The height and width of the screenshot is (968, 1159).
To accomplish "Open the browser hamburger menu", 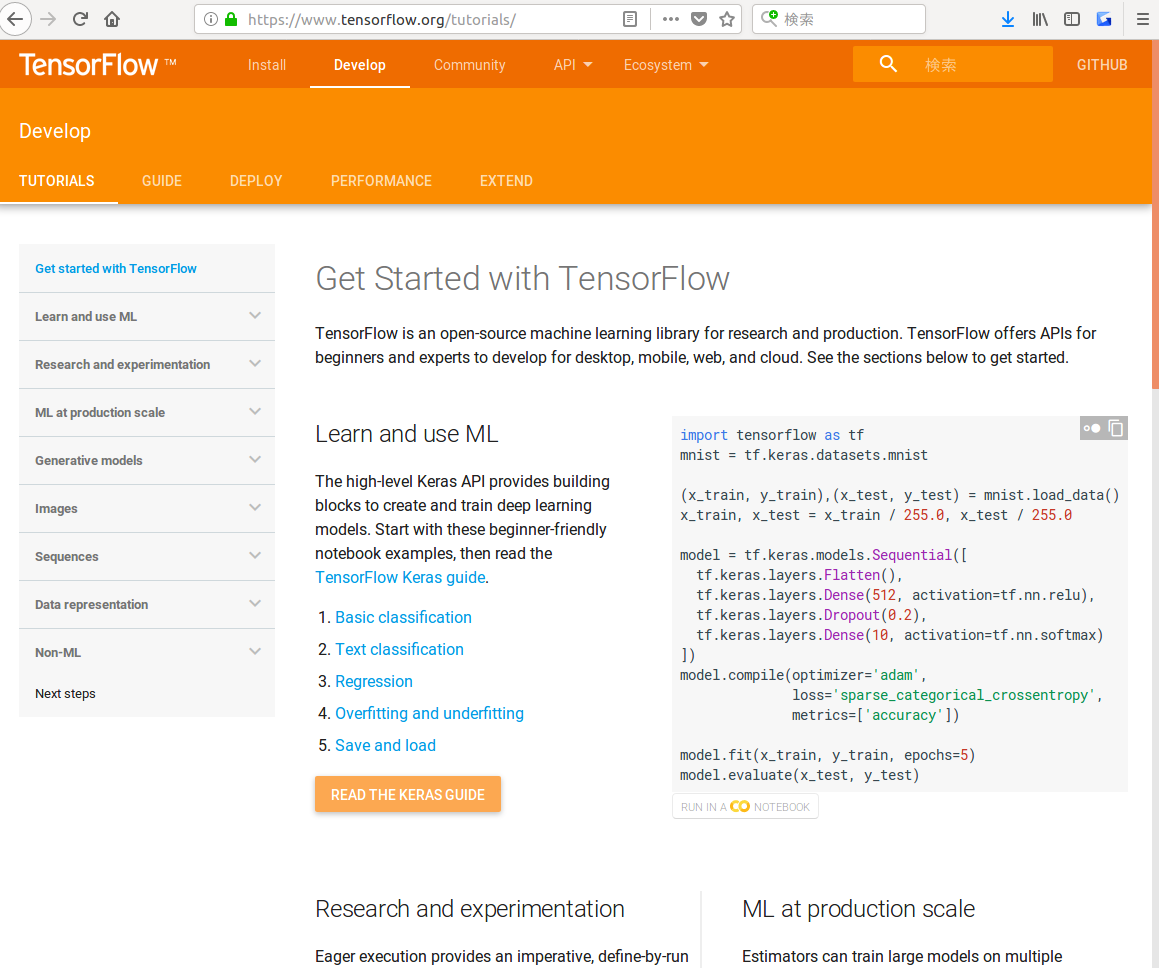I will point(1142,19).
